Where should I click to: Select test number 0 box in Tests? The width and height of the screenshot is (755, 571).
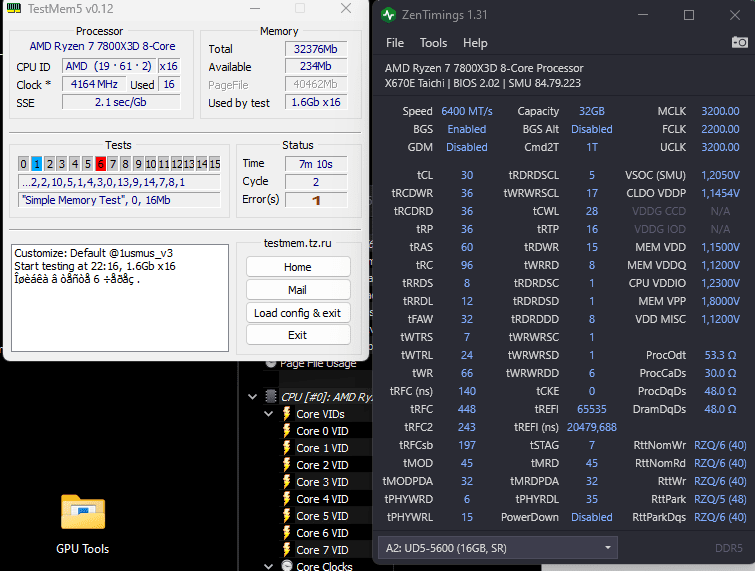[x=23, y=164]
